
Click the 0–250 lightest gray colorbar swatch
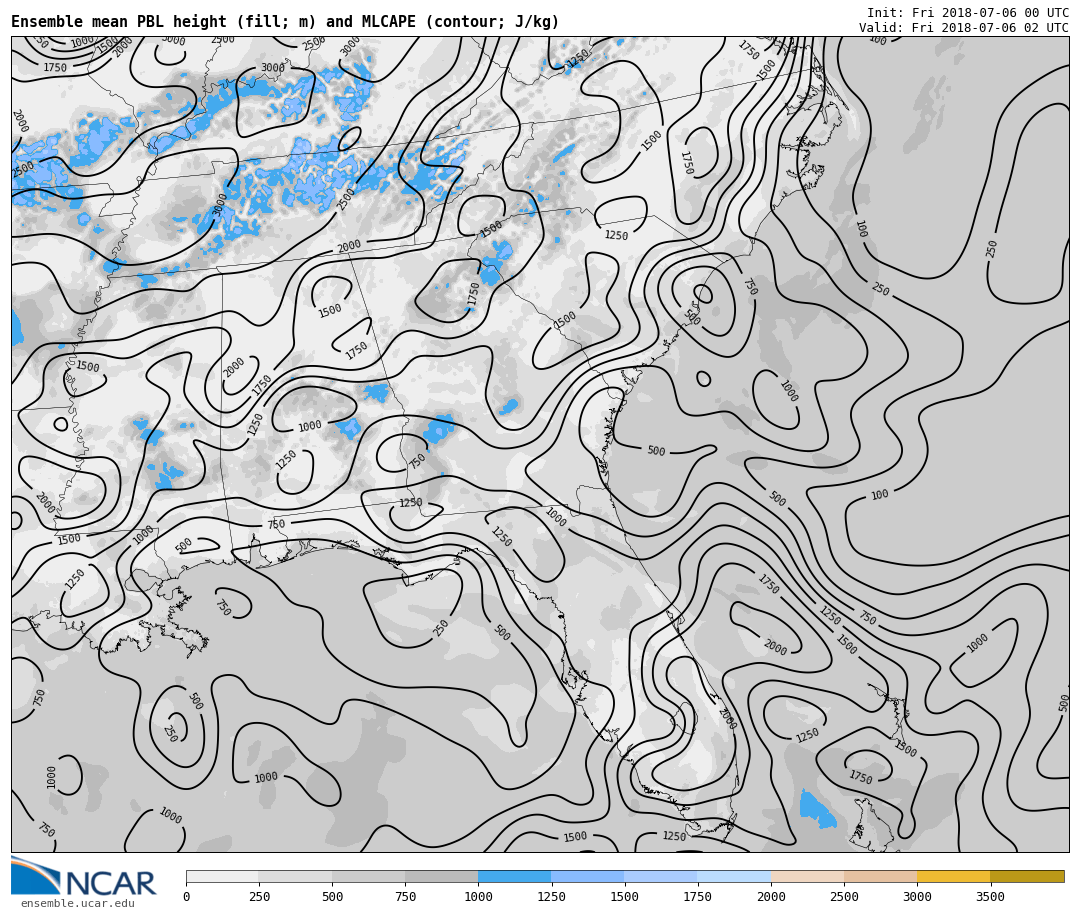(x=222, y=876)
